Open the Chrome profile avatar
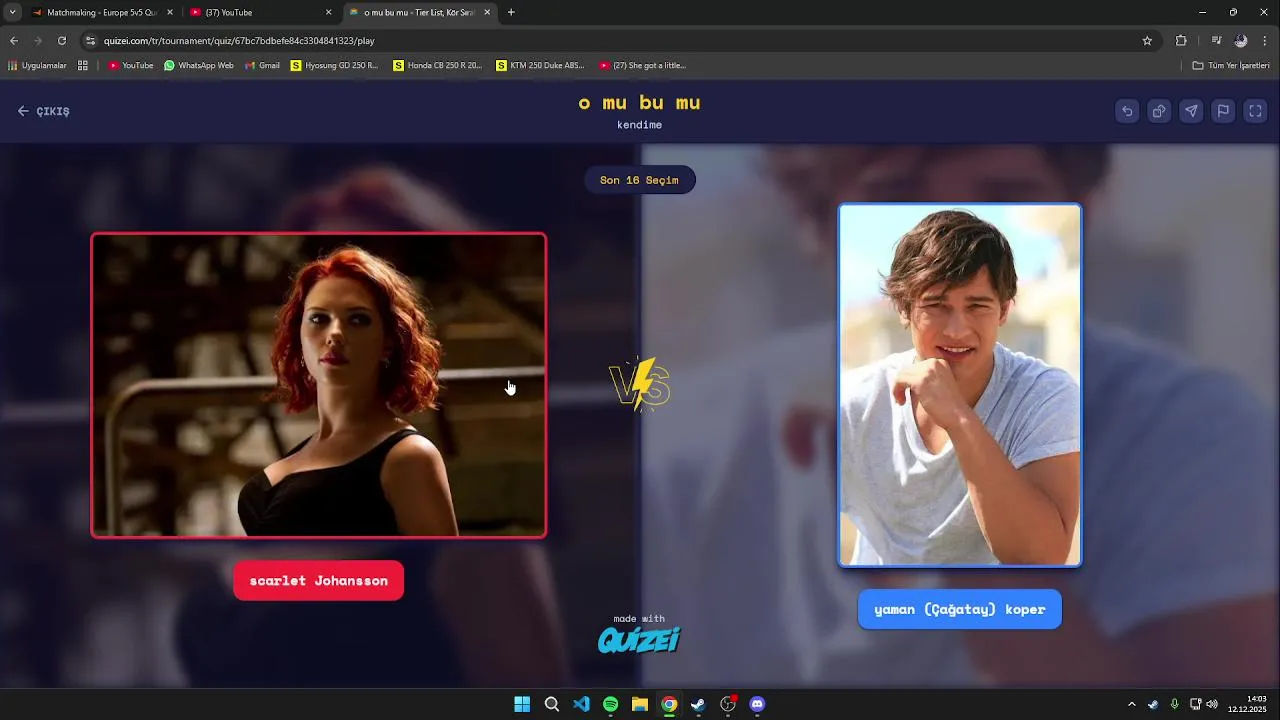Screen dimensions: 1280x720 coord(1241,41)
